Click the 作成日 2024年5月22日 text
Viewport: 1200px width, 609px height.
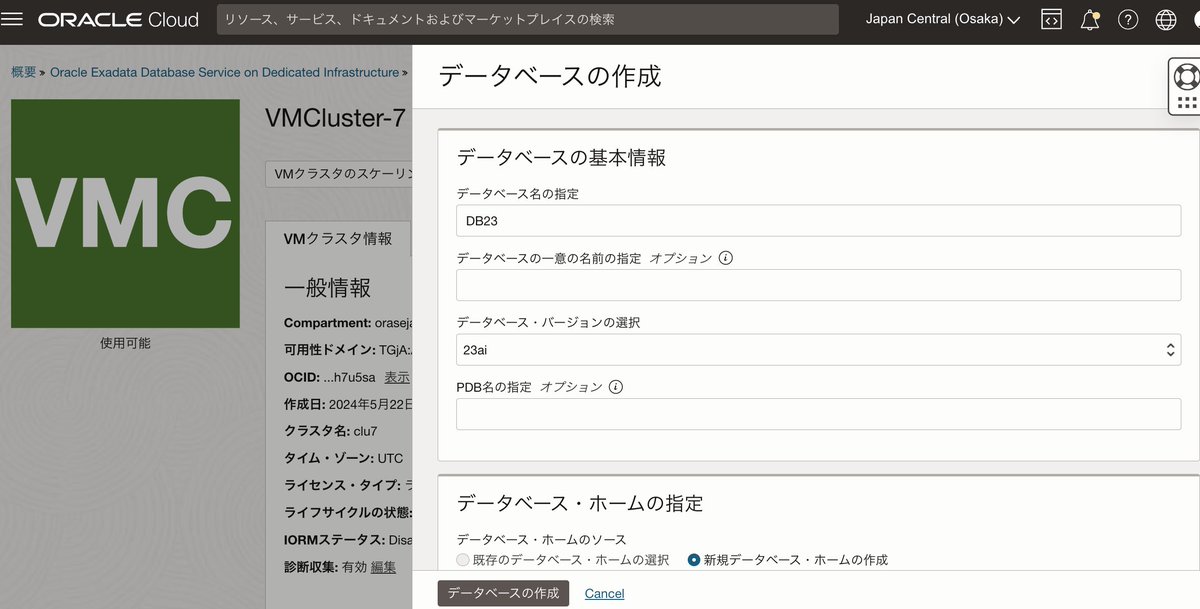click(x=347, y=404)
